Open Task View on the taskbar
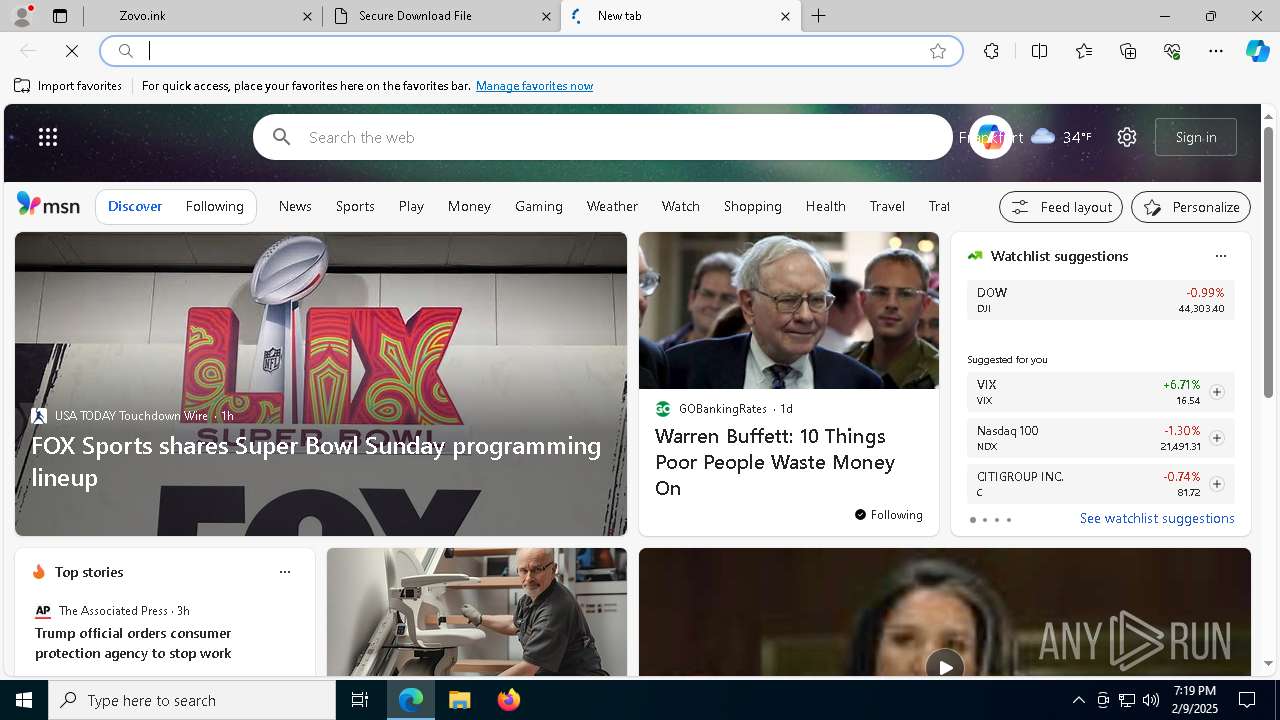 [x=360, y=700]
